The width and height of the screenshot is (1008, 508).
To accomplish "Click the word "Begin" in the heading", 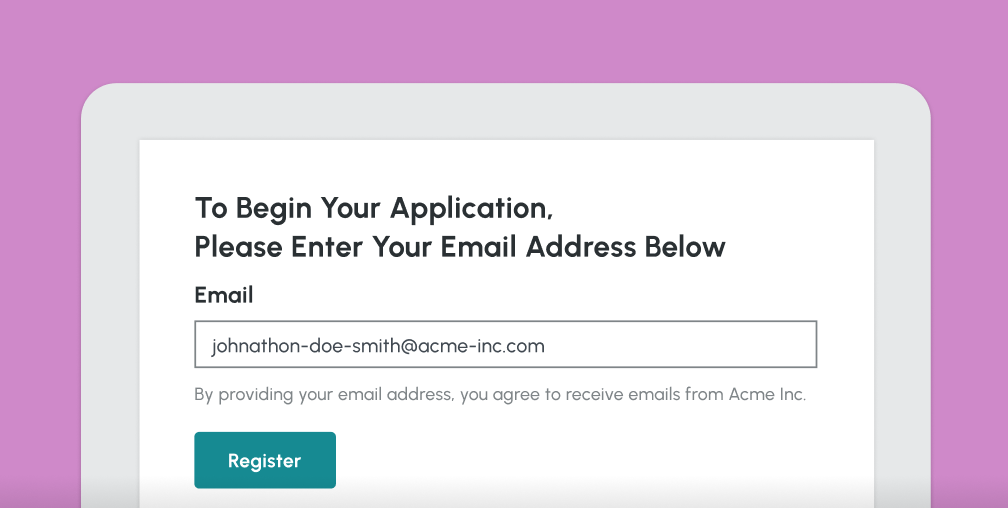I will (x=274, y=208).
